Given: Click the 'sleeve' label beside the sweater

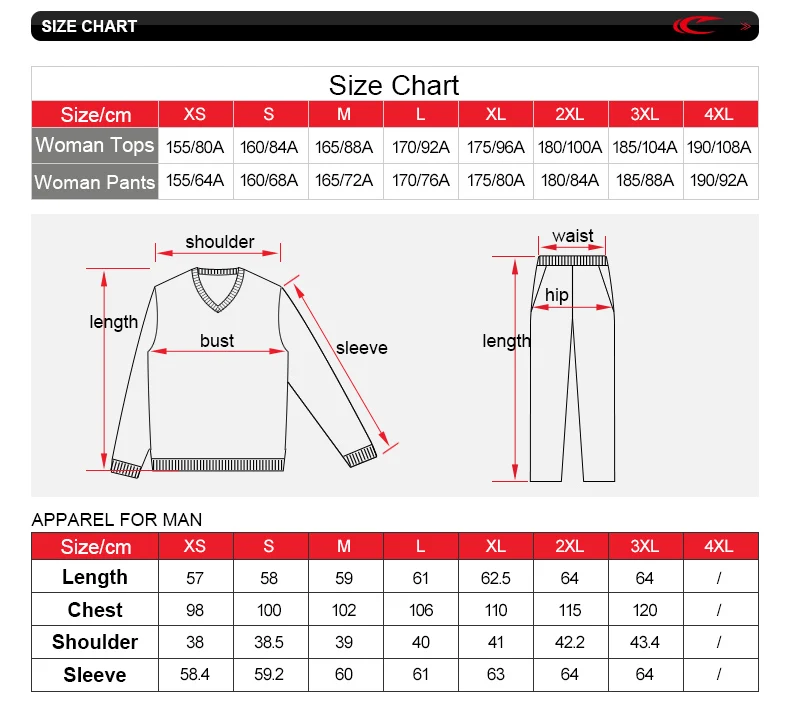Looking at the screenshot, I should coord(362,348).
